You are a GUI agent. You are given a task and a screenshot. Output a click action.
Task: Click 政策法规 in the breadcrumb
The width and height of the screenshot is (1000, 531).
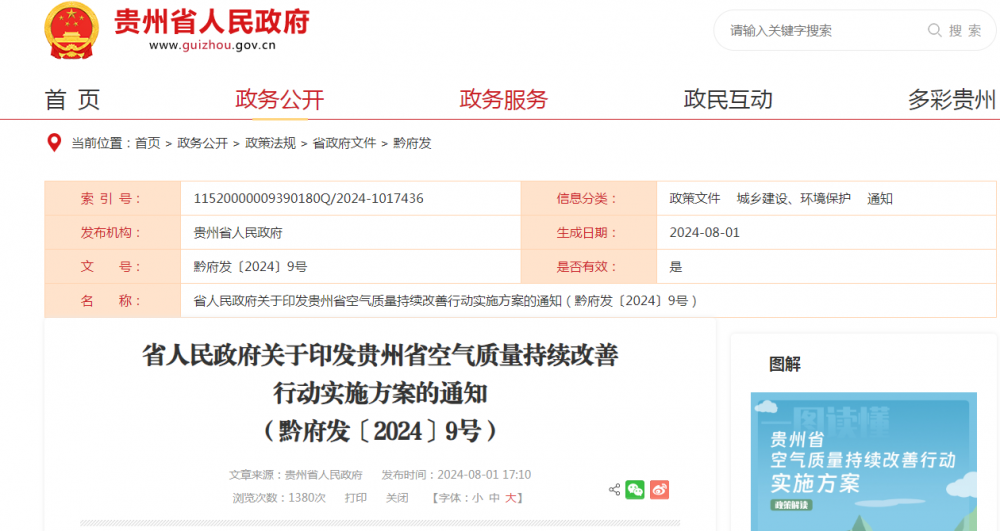coord(270,144)
